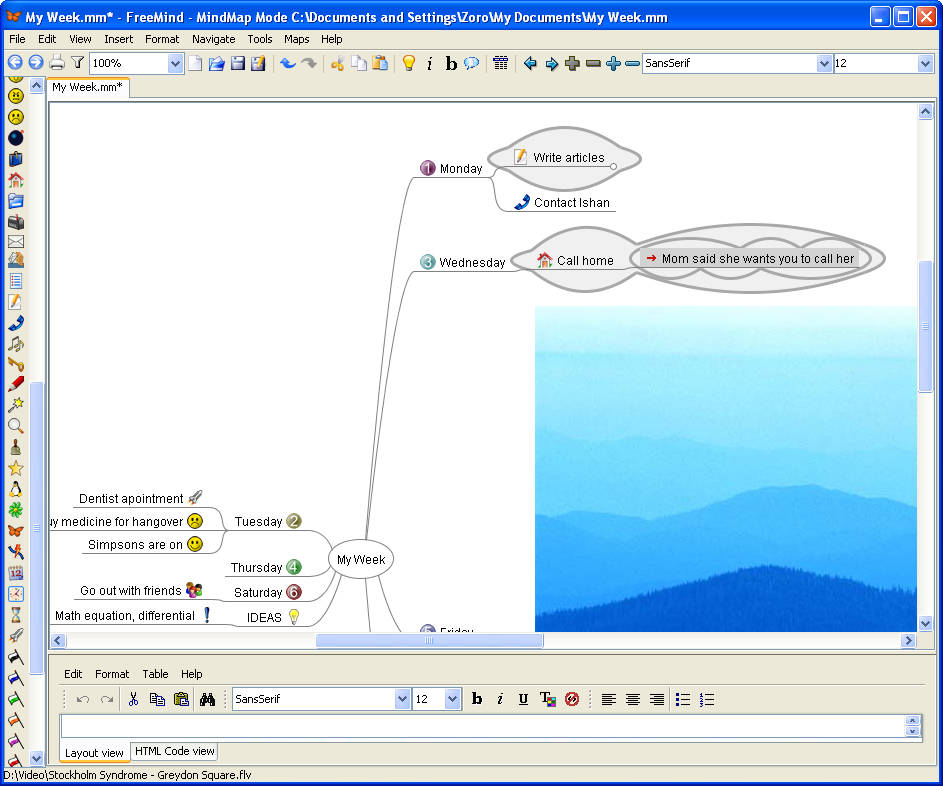Toggle underline in the note editor toolbar

click(523, 699)
